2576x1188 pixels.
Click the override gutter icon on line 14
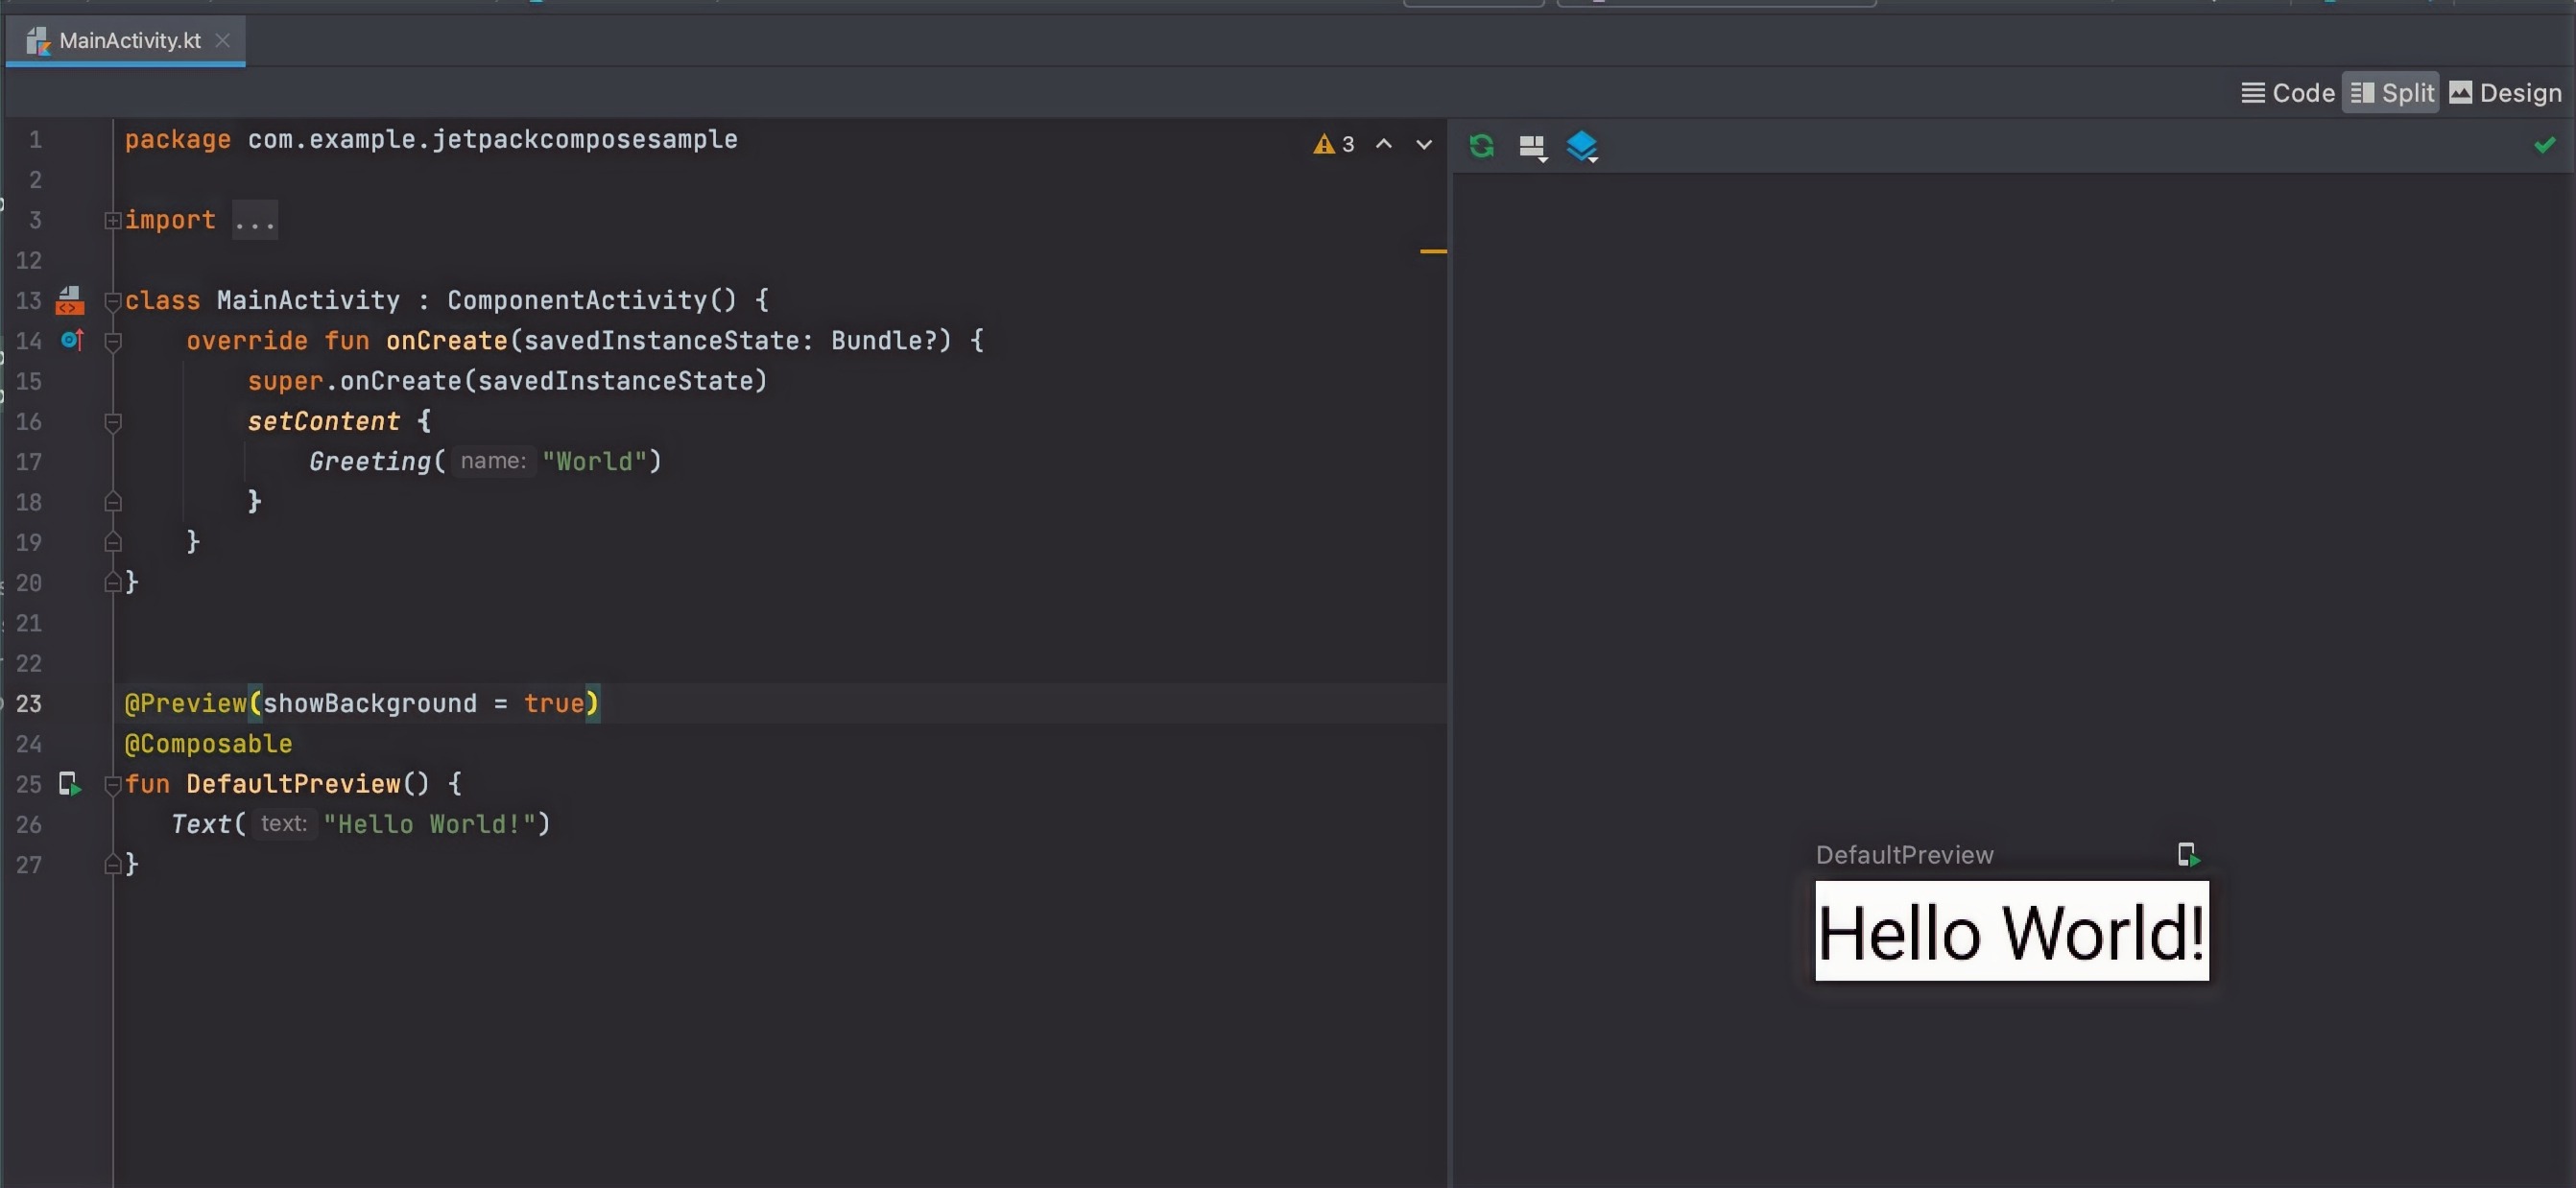point(71,340)
